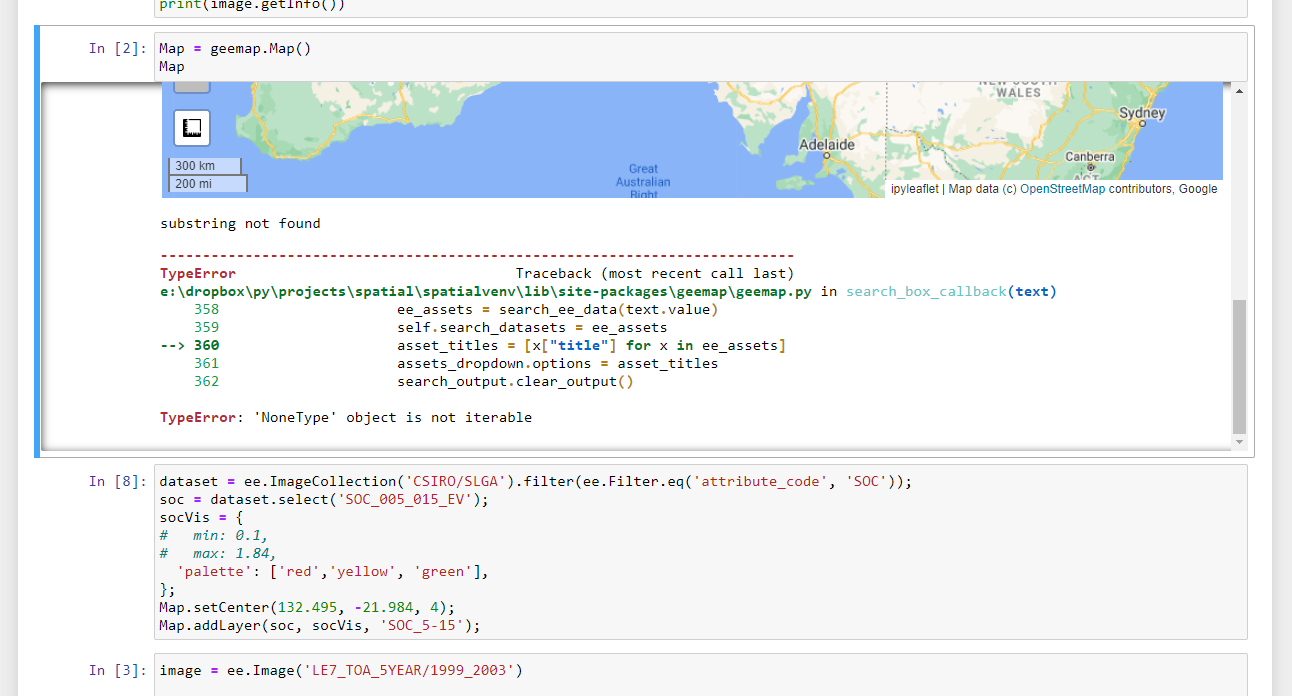Screen dimensions: 1292x696
Task: Toggle fullscreen mode using the map control icon
Action: click(190, 127)
